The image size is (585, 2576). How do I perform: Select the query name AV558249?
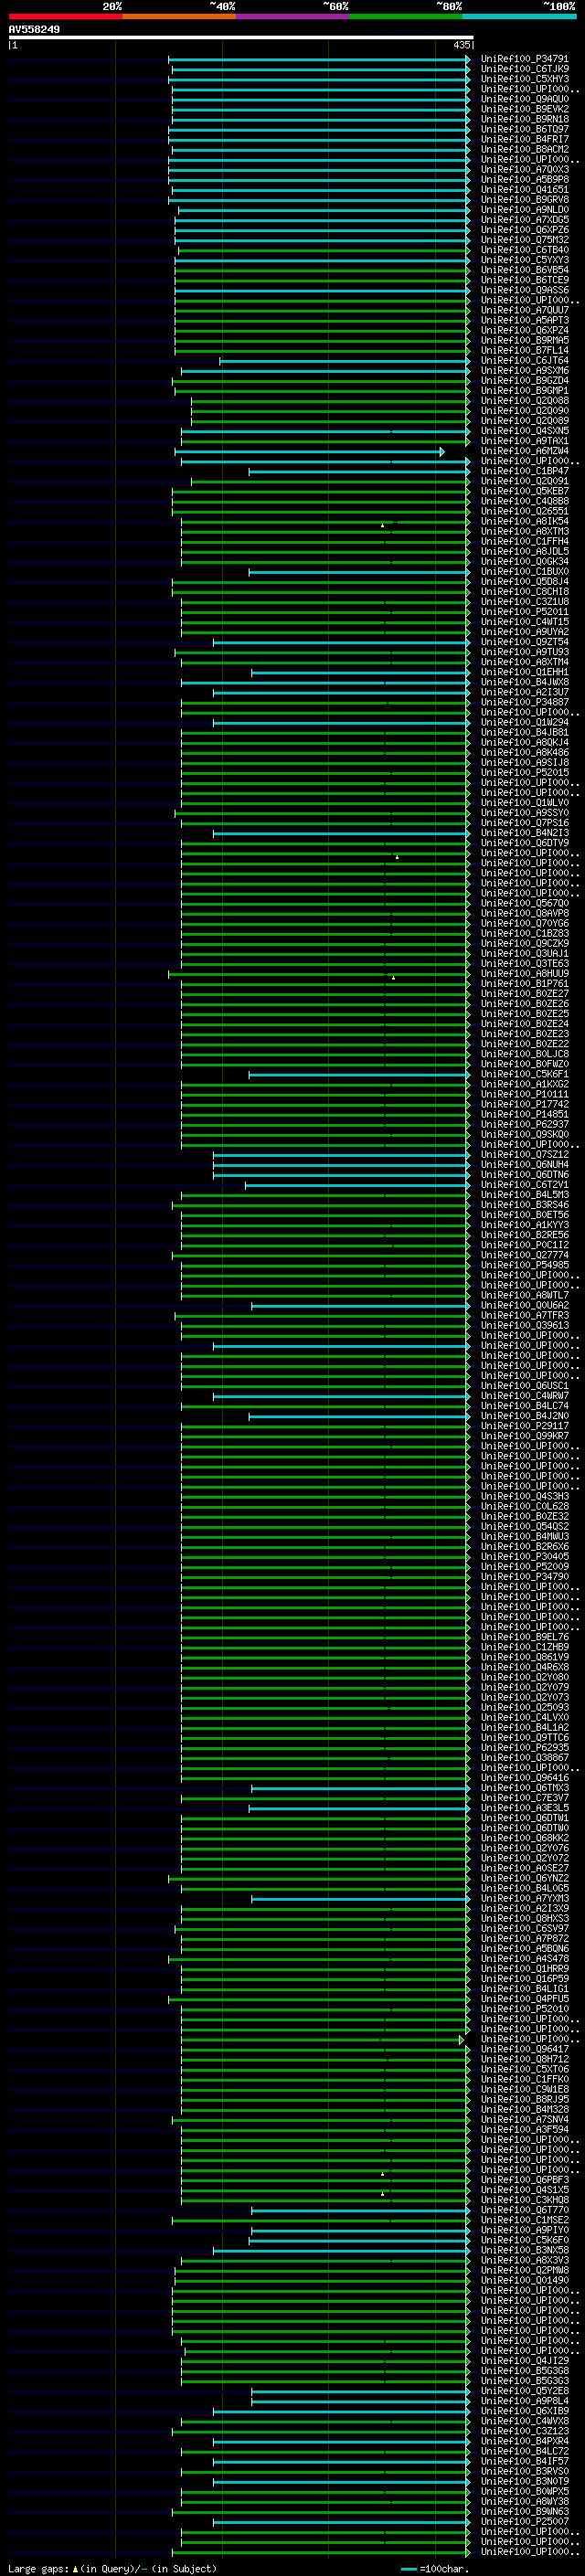[x=34, y=29]
